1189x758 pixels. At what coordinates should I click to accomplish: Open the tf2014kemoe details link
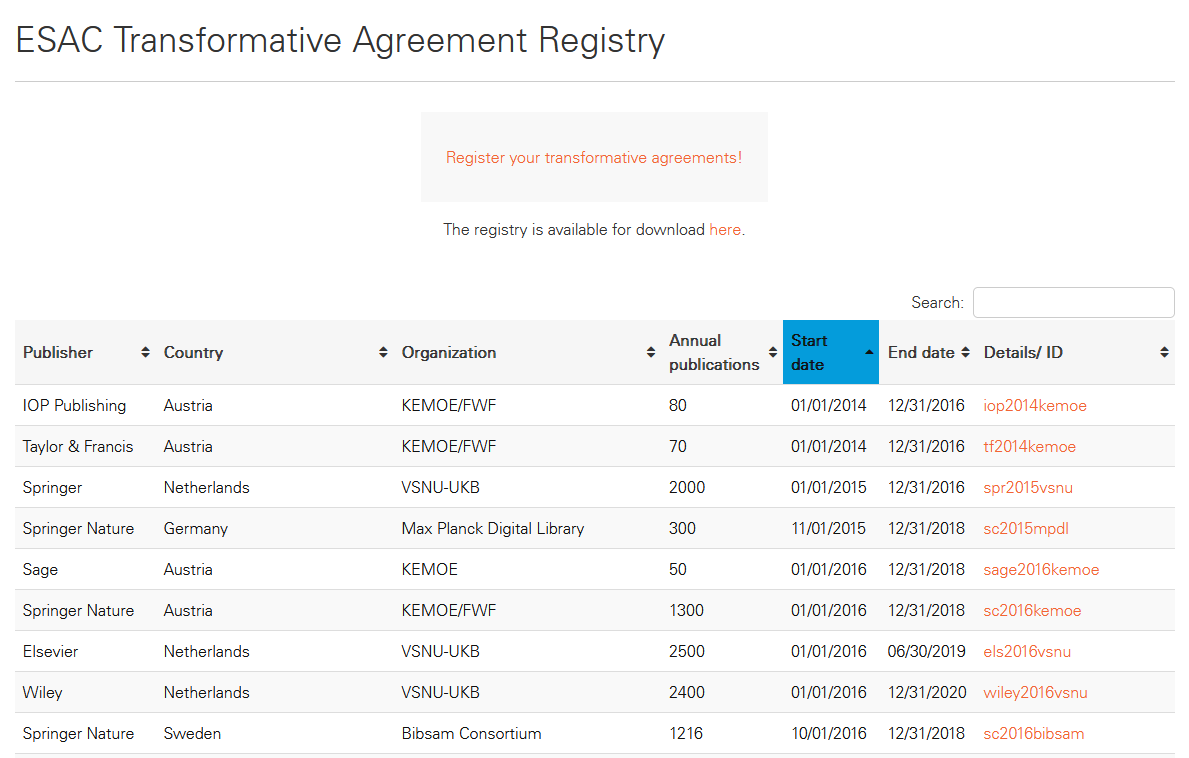(x=1030, y=447)
